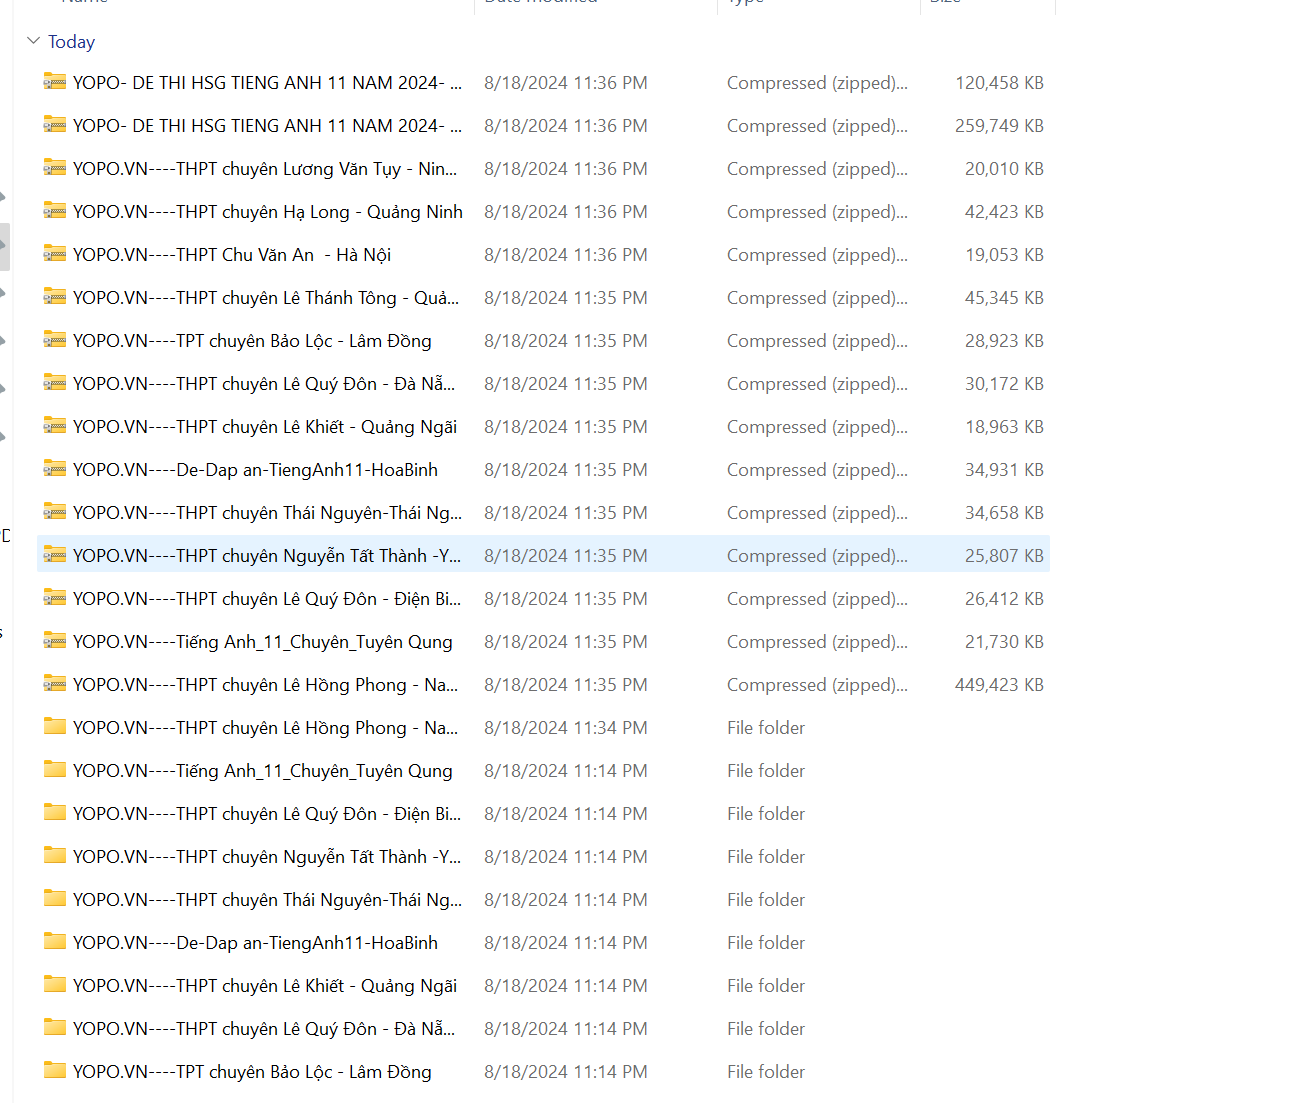The width and height of the screenshot is (1292, 1106).
Task: Click the size value 20,010 KB
Action: click(1004, 169)
